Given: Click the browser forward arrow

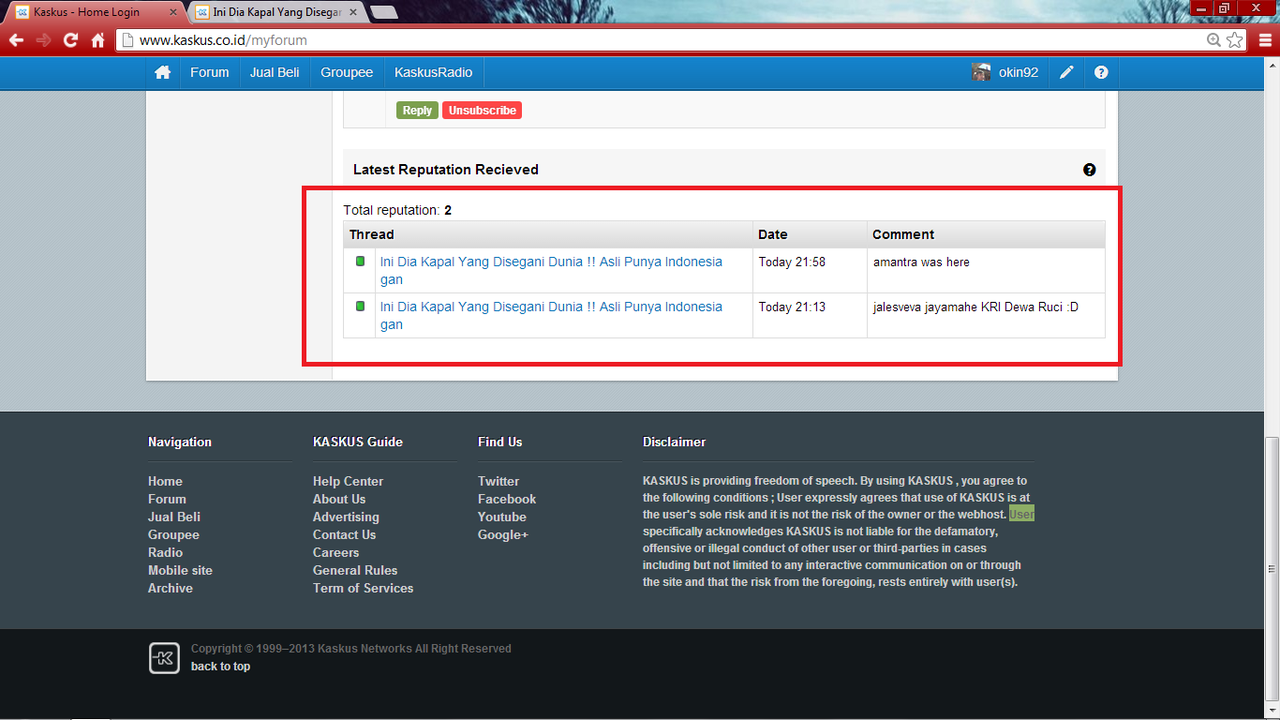Looking at the screenshot, I should click(43, 40).
